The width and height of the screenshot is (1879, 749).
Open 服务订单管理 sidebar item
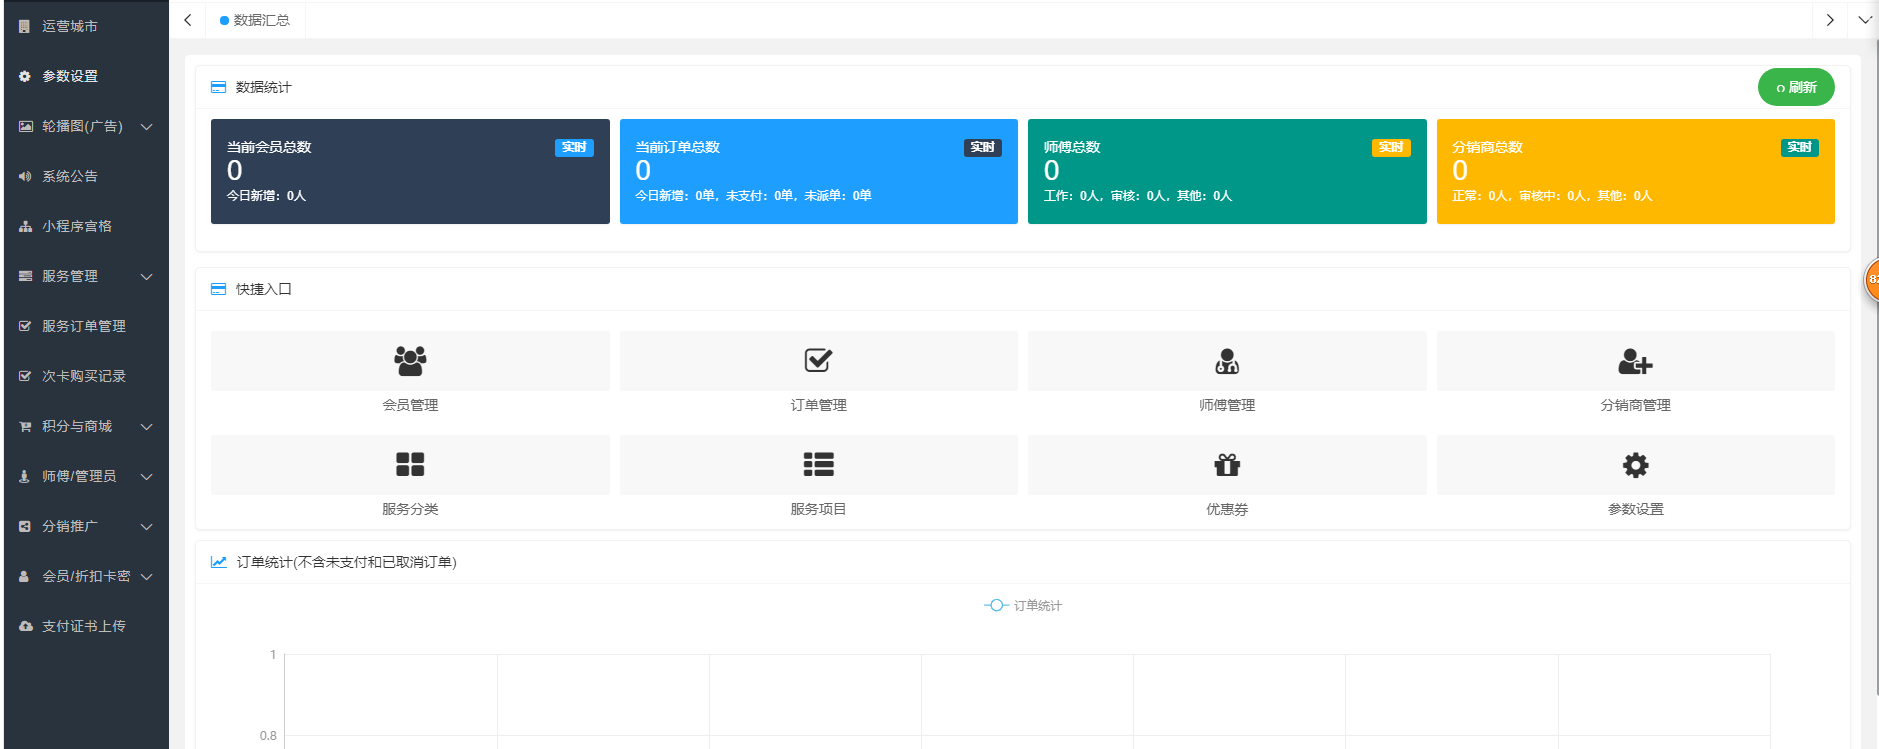(x=86, y=326)
